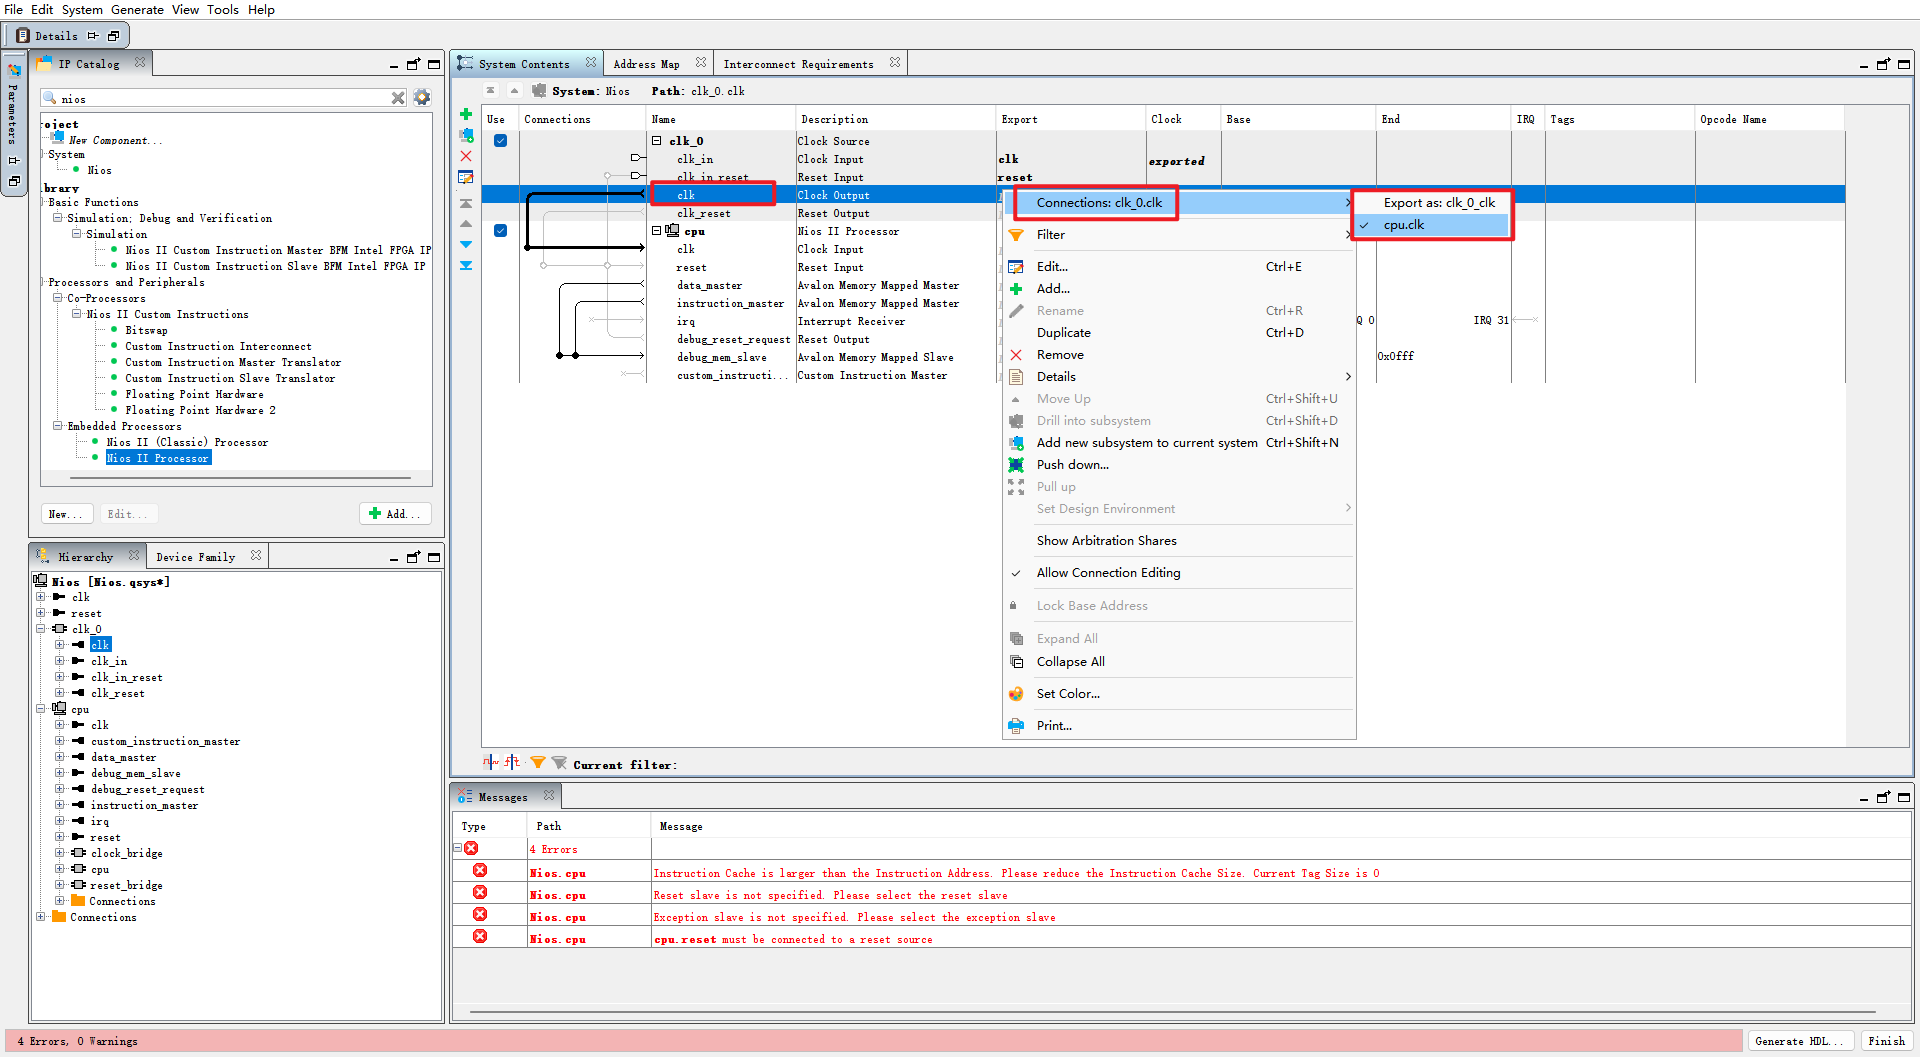Click the Parameters sidebar icon
Image resolution: width=1920 pixels, height=1057 pixels.
point(14,70)
